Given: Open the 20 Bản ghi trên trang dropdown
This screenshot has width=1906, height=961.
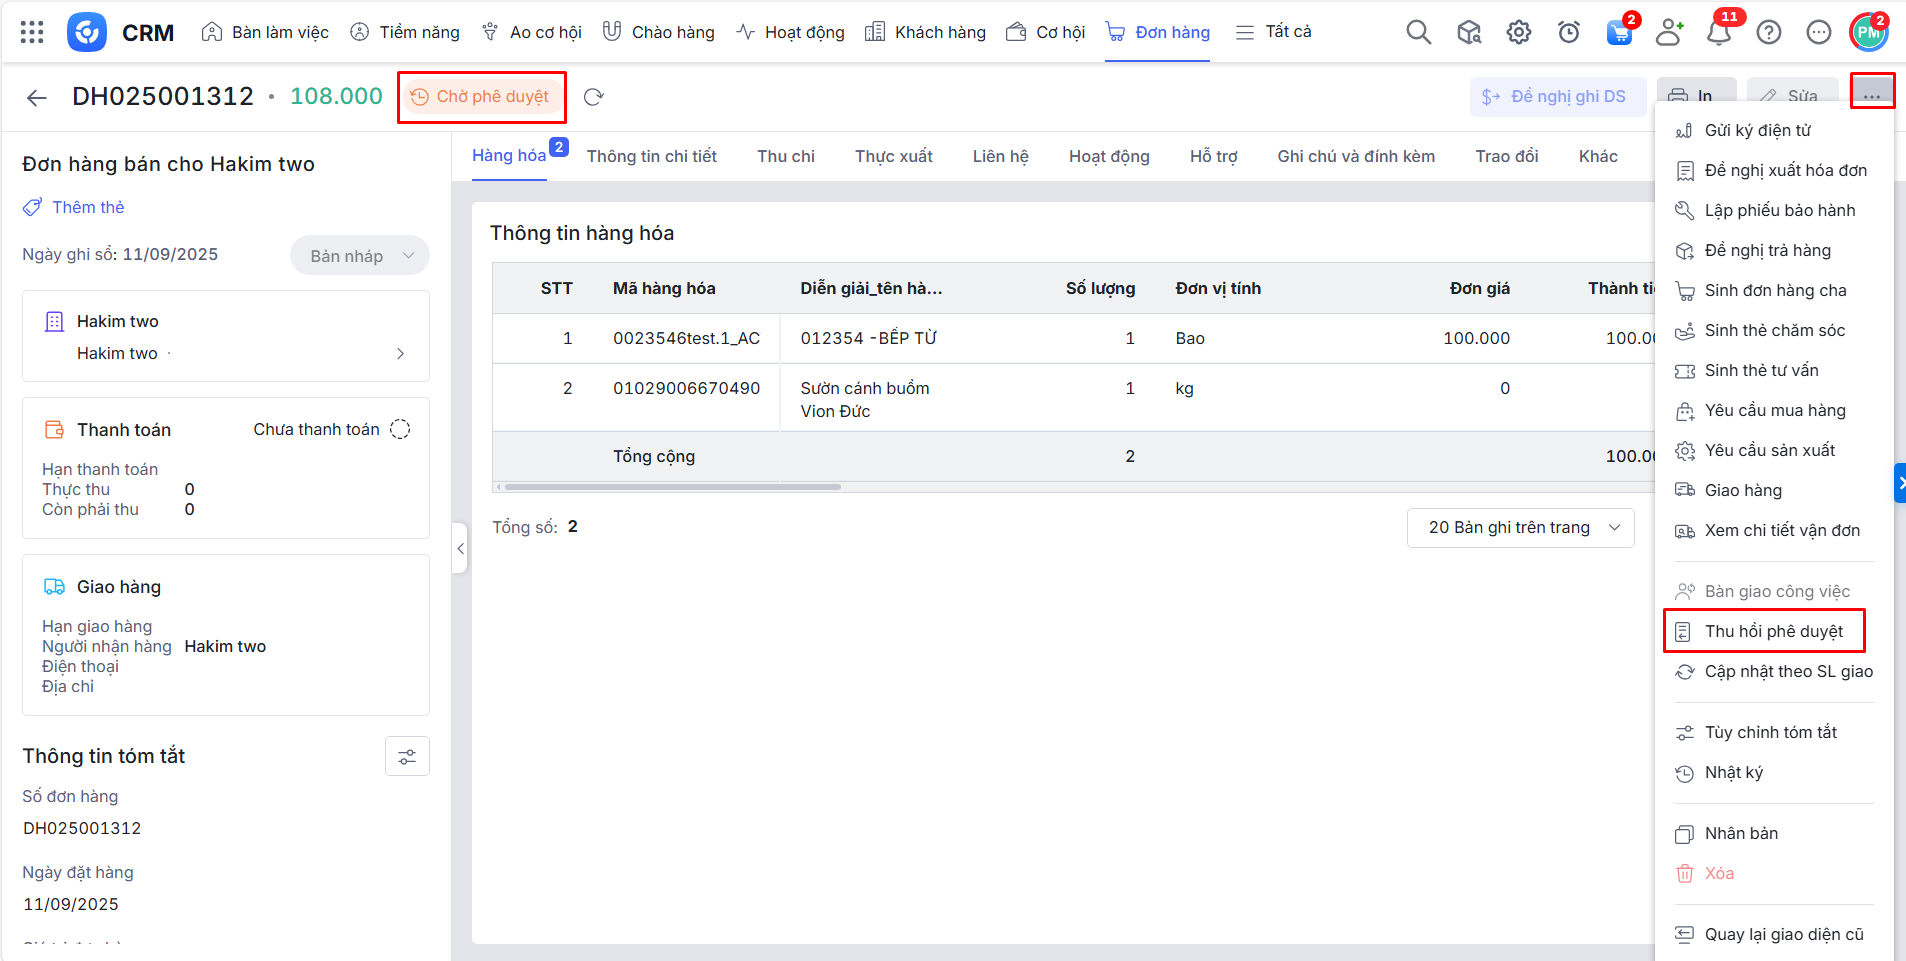Looking at the screenshot, I should point(1520,528).
